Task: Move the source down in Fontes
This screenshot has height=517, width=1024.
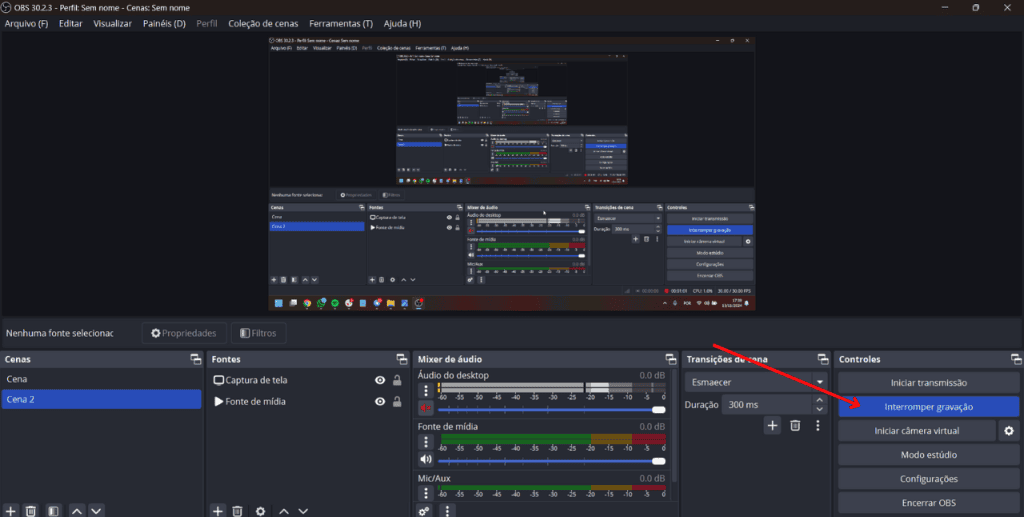Action: pyautogui.click(x=303, y=510)
